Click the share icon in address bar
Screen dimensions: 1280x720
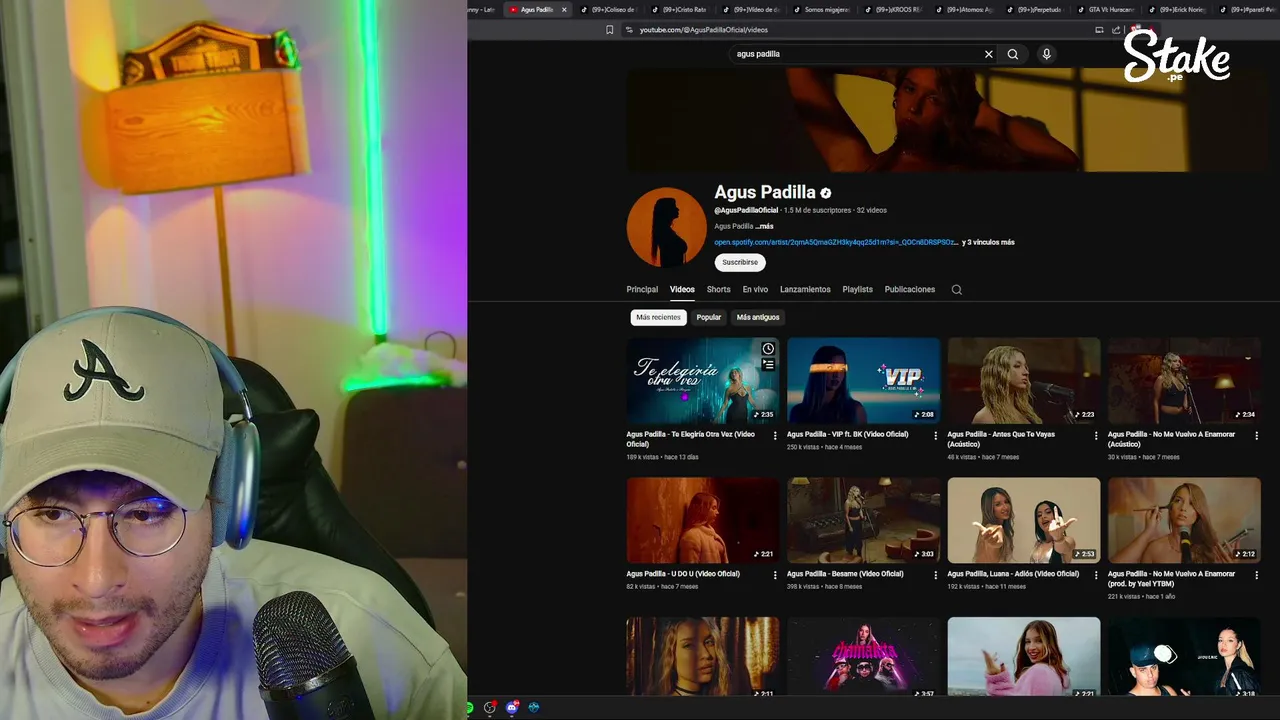(1116, 30)
